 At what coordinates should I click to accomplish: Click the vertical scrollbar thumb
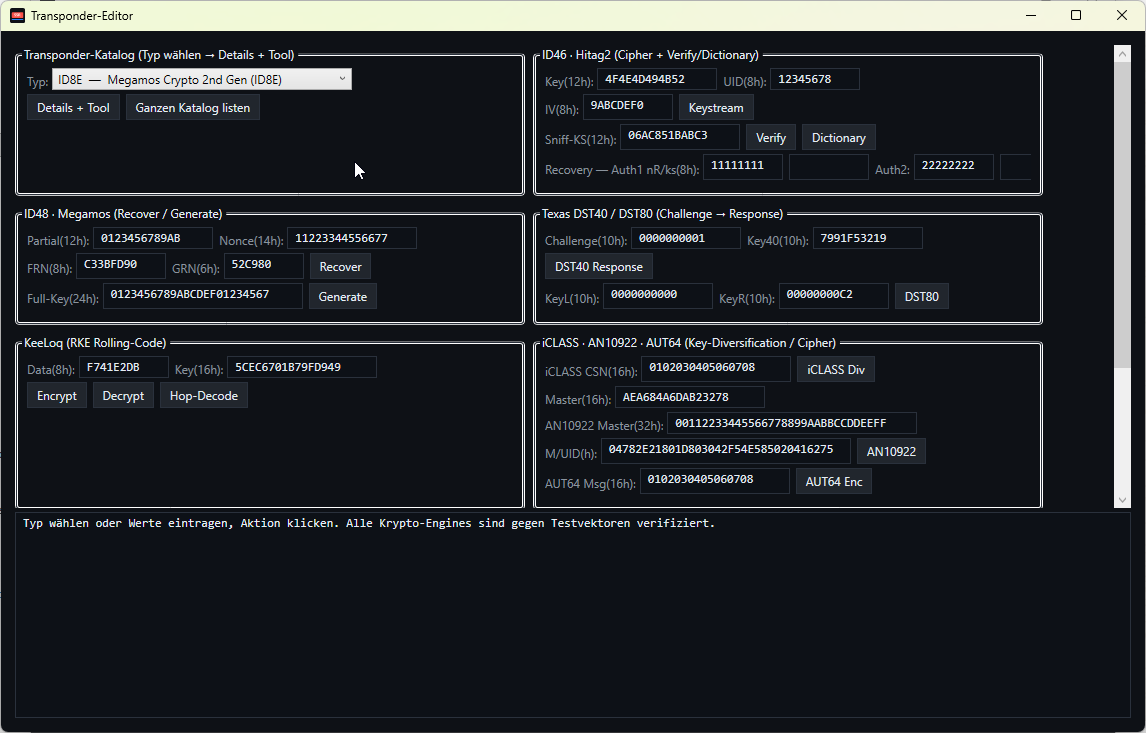1122,214
